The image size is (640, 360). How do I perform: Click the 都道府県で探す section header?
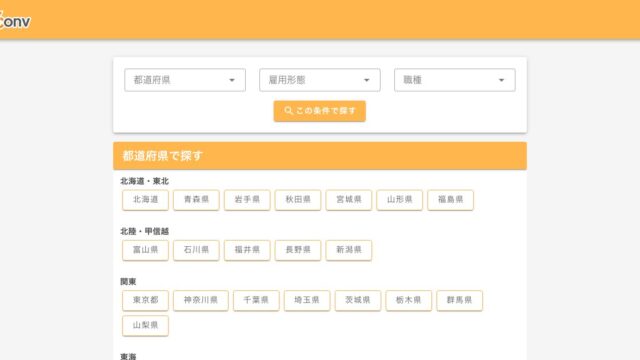coord(320,156)
